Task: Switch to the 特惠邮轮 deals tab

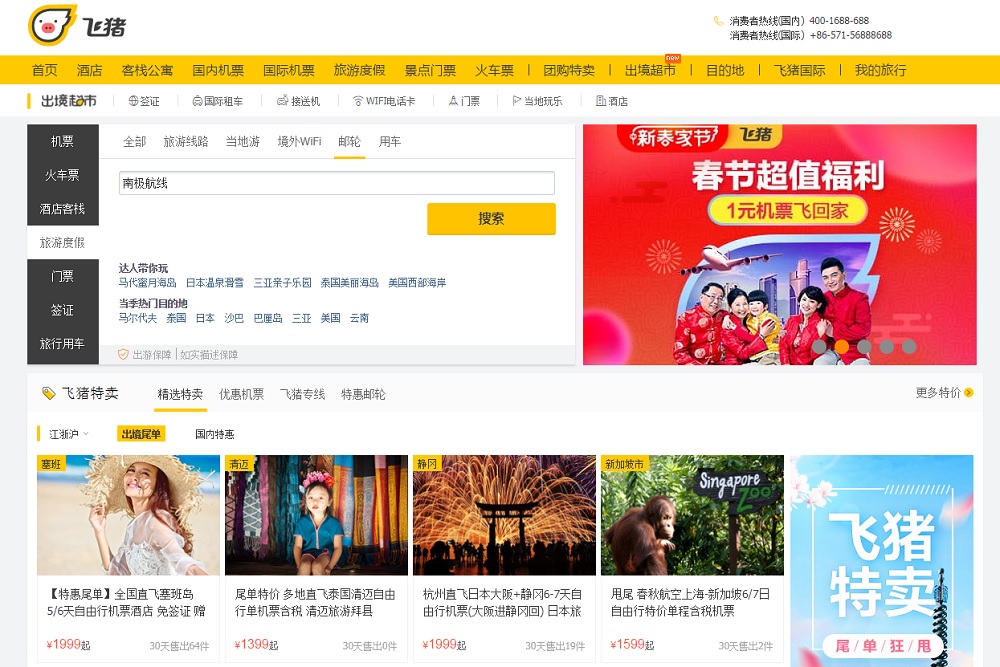Action: pos(363,394)
